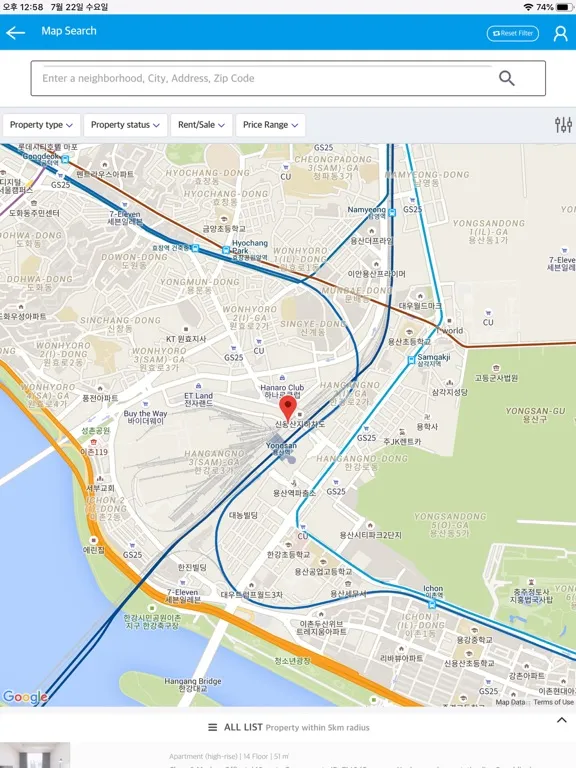This screenshot has width=576, height=768.
Task: Open the Terms of Use link
Action: click(x=553, y=702)
